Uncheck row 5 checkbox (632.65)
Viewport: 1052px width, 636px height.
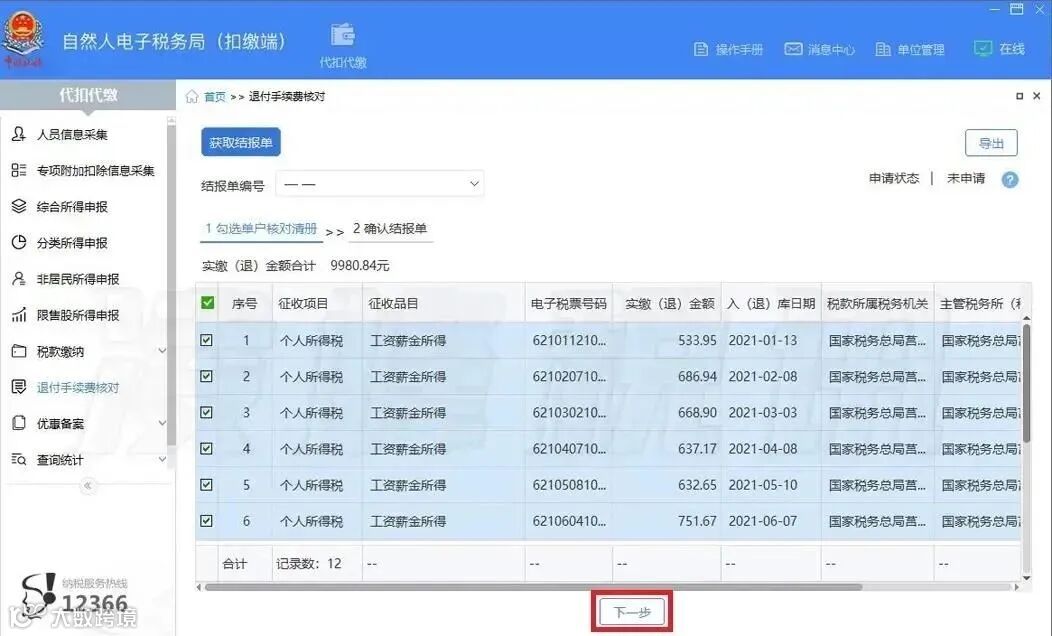[x=207, y=484]
